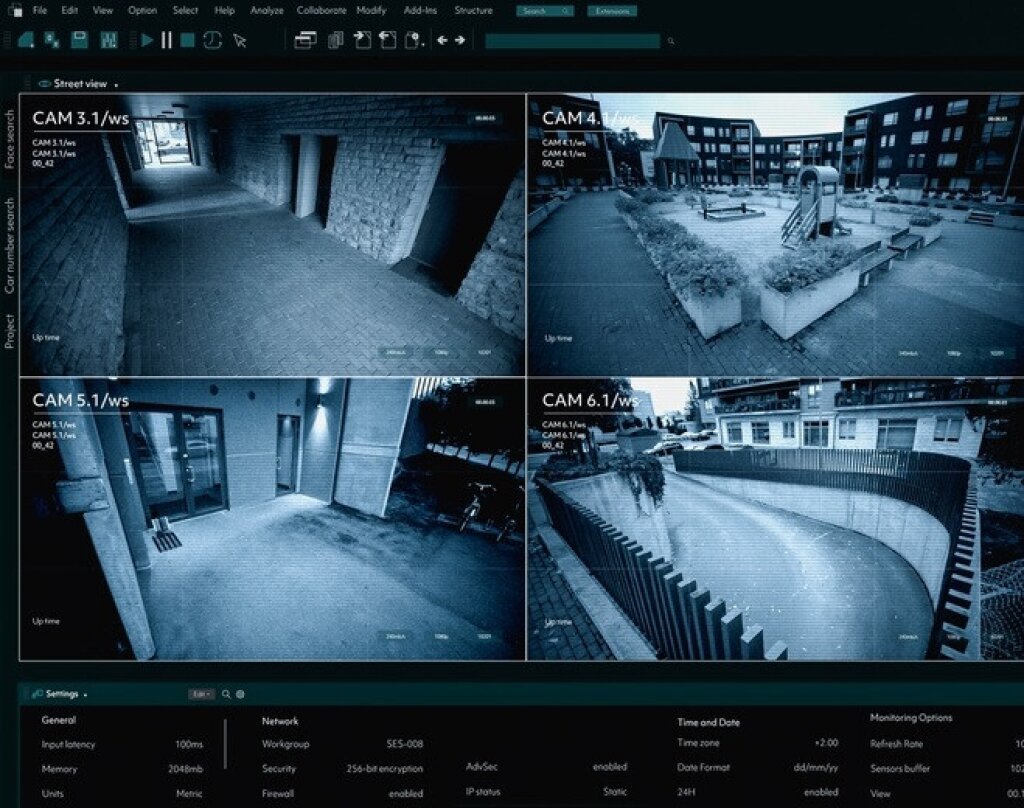Switch to the Face search side tab
The height and width of the screenshot is (808, 1024).
click(10, 138)
